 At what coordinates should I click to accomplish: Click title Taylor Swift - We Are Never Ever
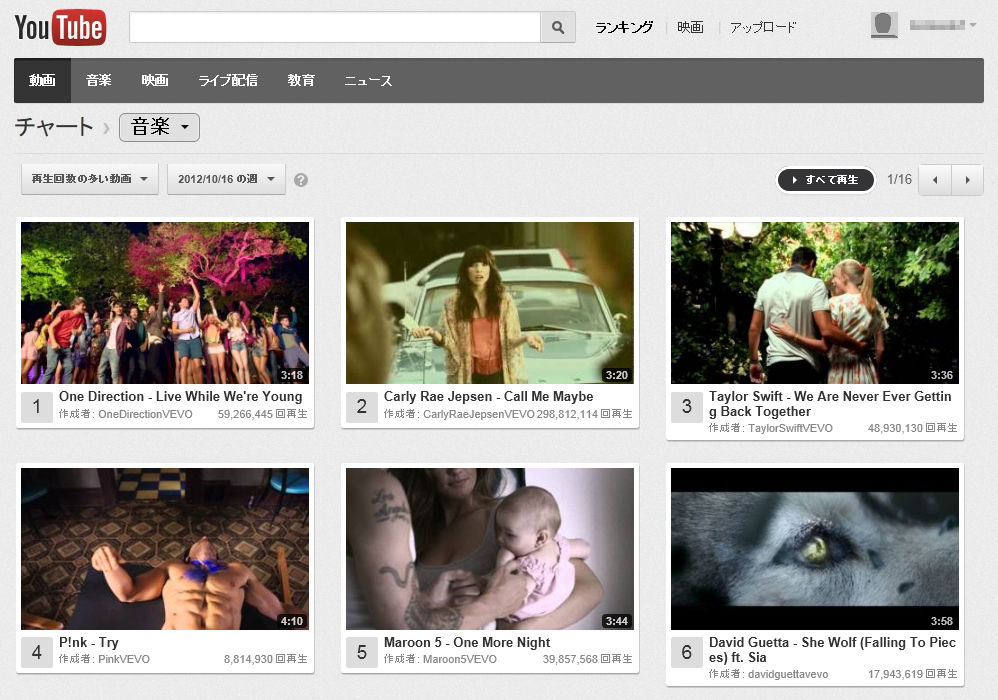(830, 404)
